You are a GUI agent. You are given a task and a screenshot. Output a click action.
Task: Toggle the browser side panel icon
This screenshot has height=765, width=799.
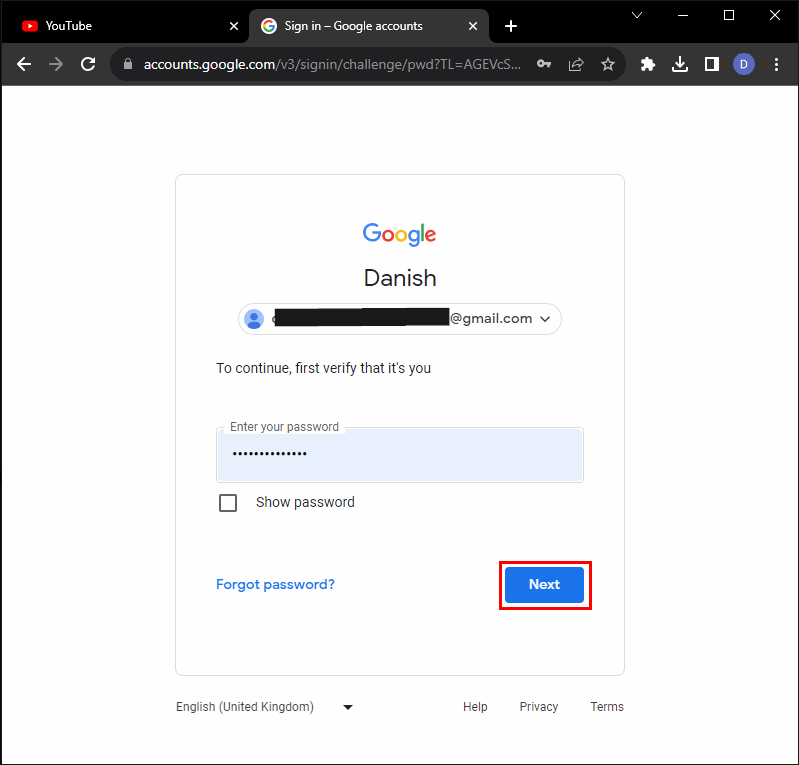712,64
